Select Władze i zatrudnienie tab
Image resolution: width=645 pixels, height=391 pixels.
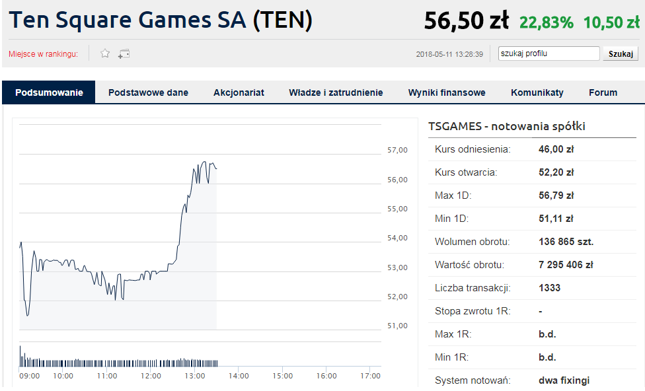point(336,93)
